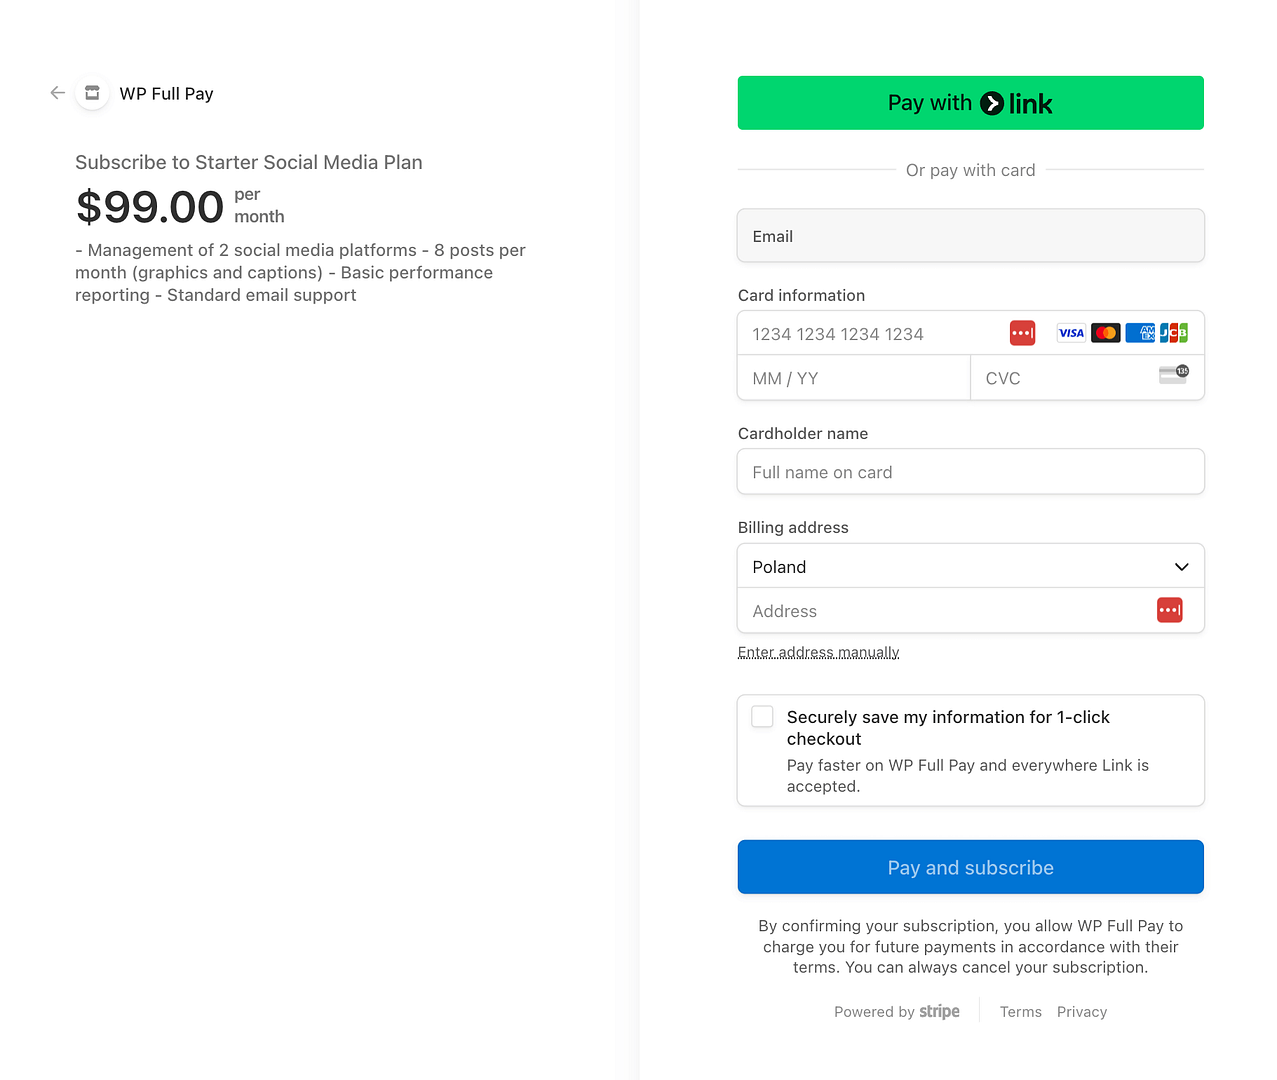Click the WP Full Pay store icon
The image size is (1277, 1080).
pyautogui.click(x=92, y=93)
